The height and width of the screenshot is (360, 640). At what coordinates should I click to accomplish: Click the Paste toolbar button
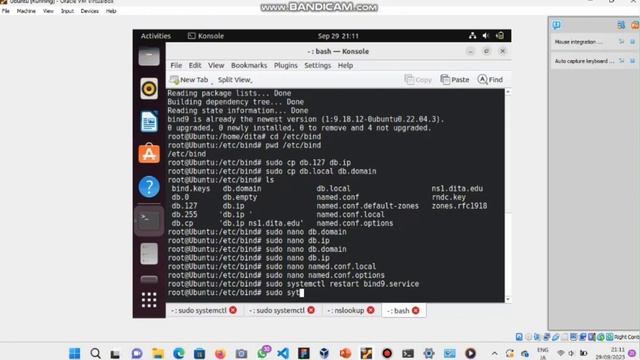click(455, 80)
